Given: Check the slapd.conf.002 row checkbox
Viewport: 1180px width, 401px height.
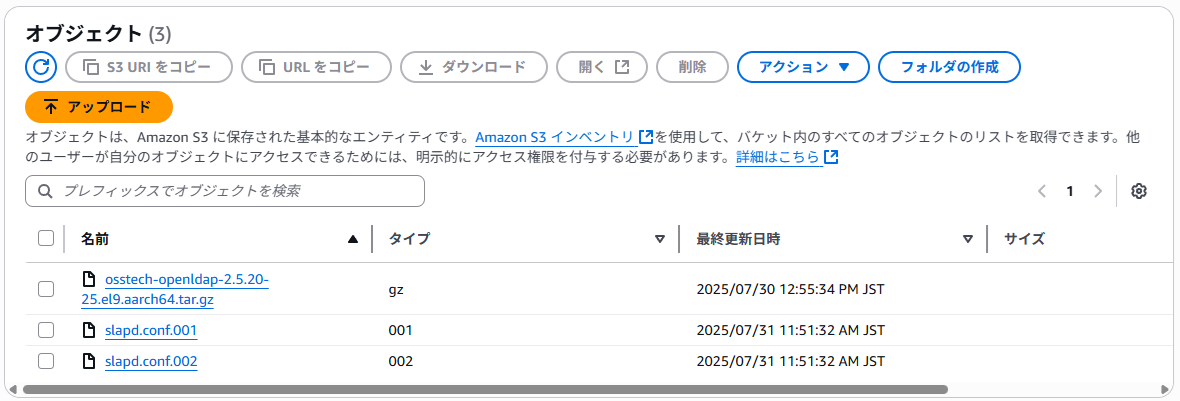Looking at the screenshot, I should tap(46, 361).
